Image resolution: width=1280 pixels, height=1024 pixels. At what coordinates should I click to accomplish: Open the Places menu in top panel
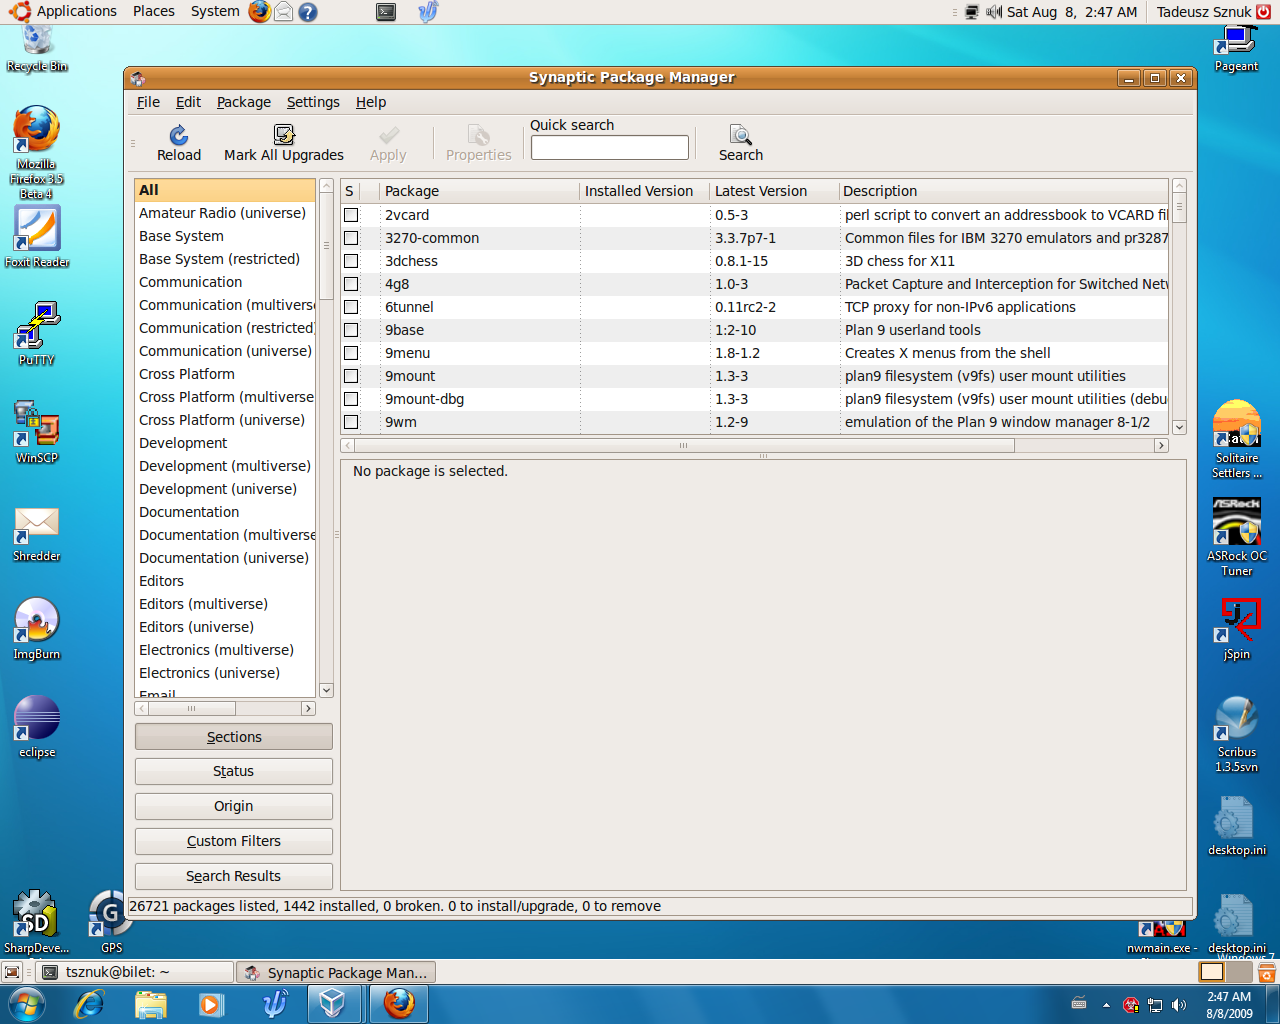[x=154, y=11]
